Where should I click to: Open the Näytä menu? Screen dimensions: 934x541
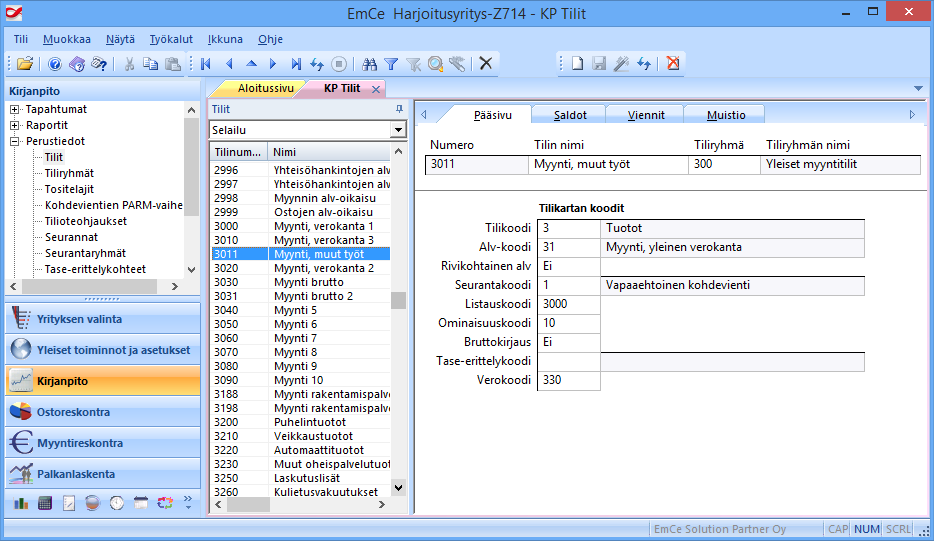pyautogui.click(x=120, y=39)
